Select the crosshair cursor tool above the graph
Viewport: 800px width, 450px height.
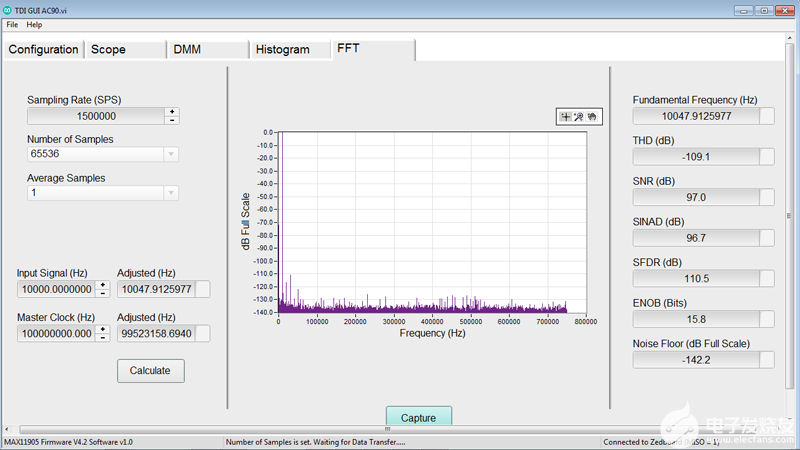[565, 117]
